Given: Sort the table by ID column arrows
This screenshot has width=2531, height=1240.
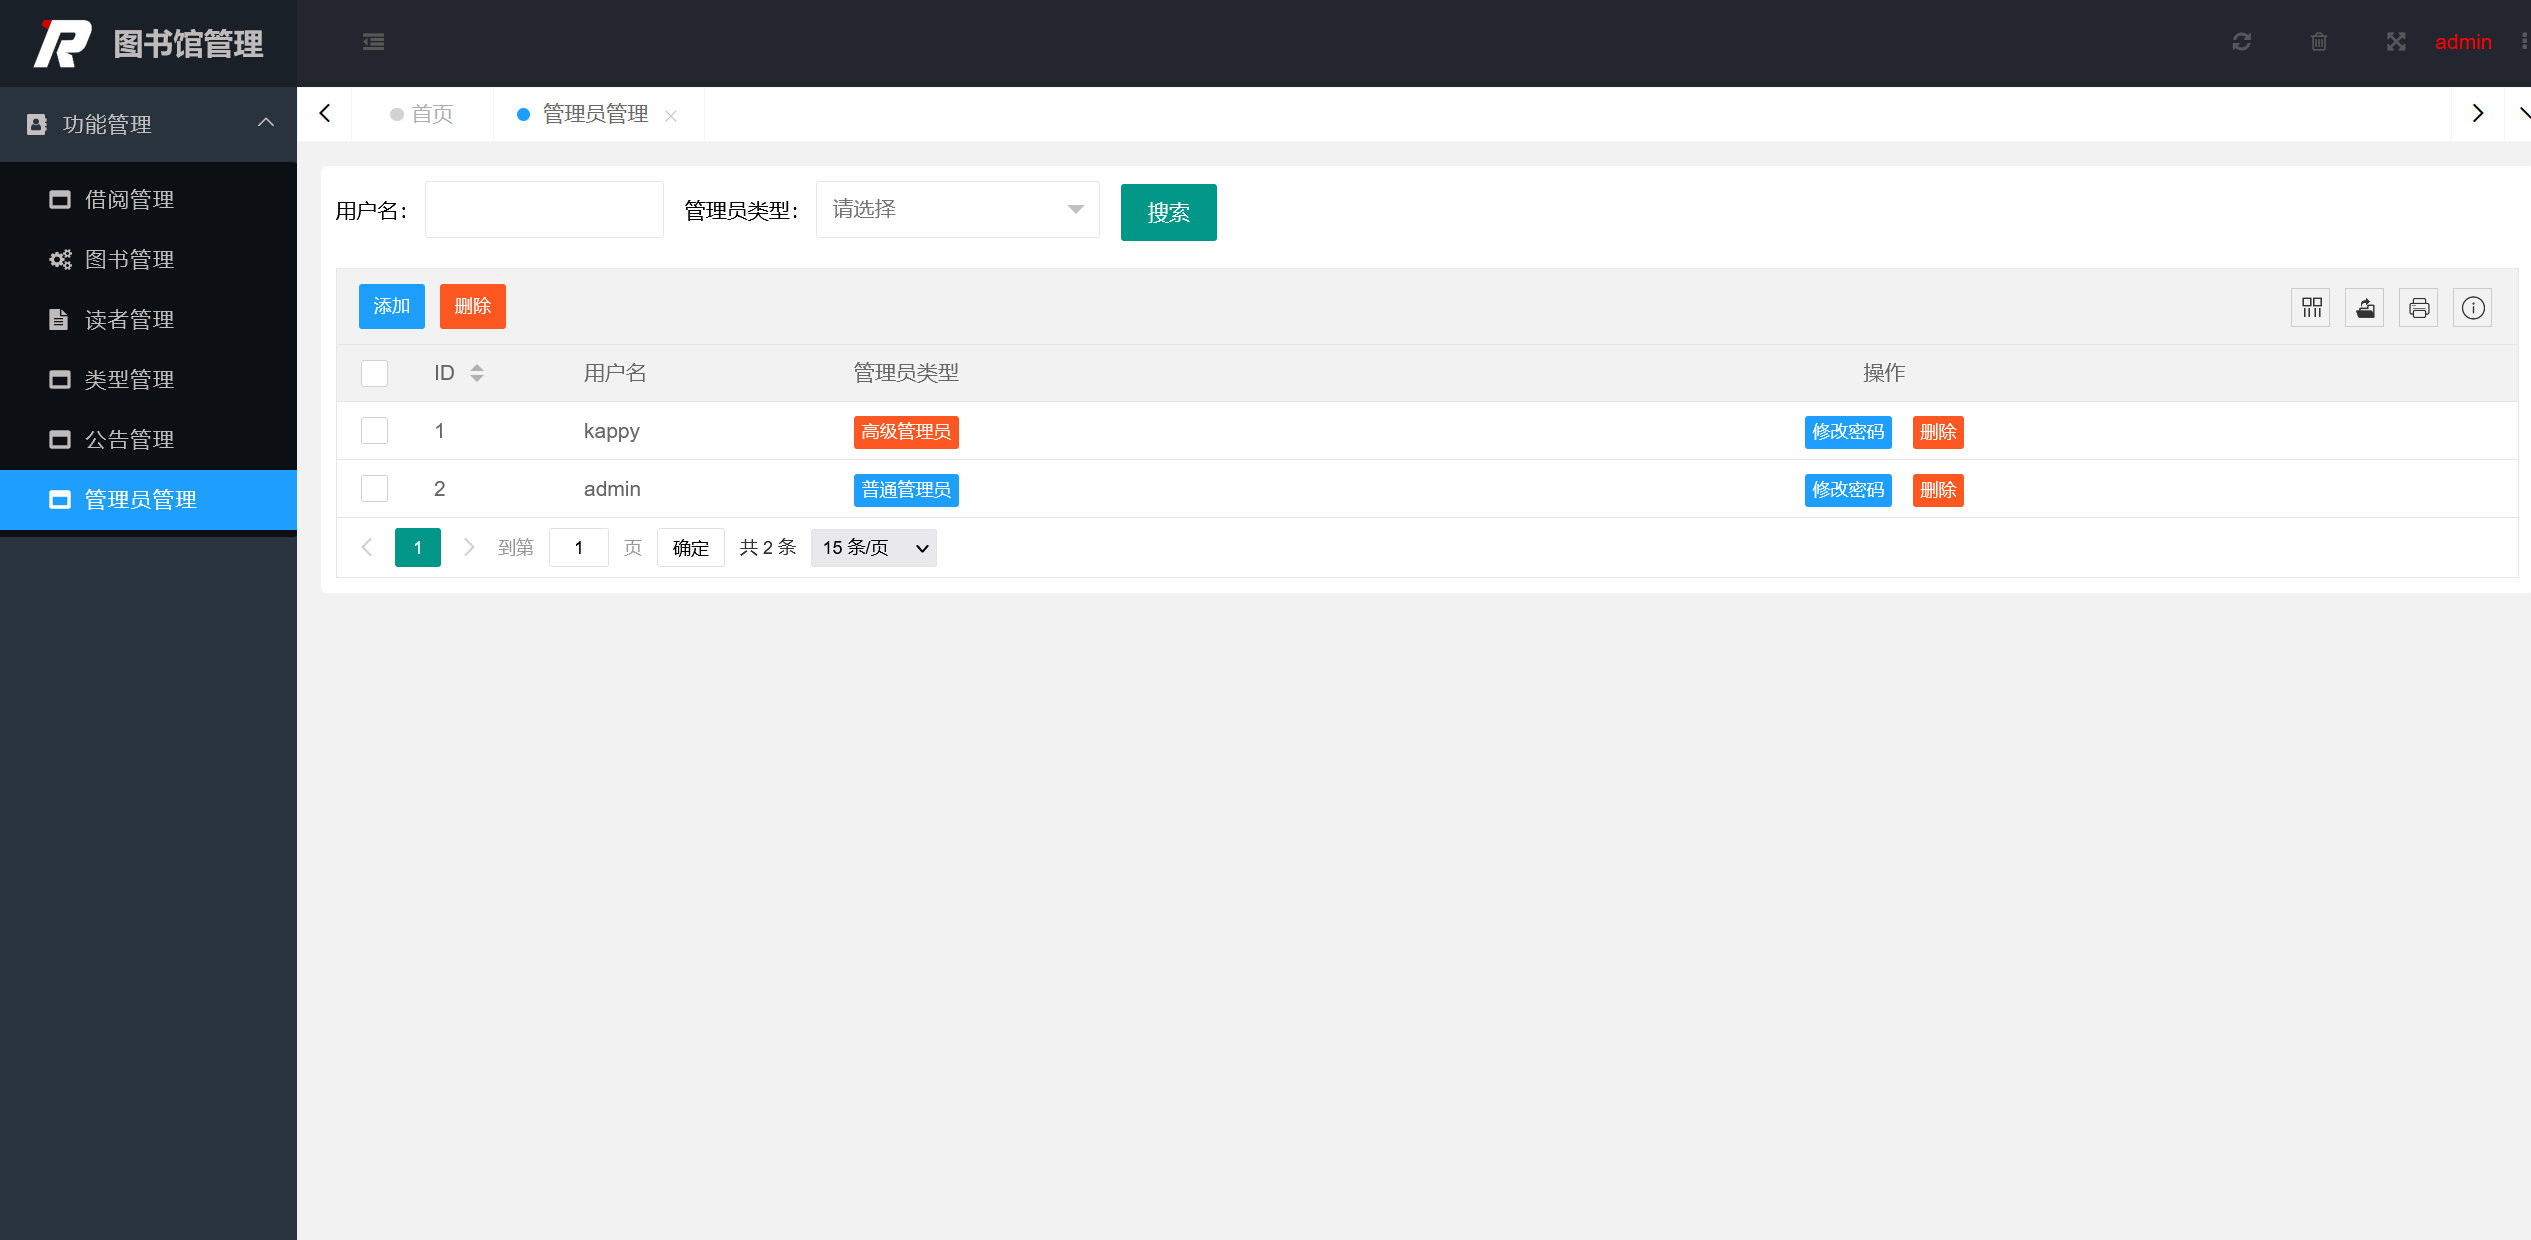Looking at the screenshot, I should coord(477,373).
